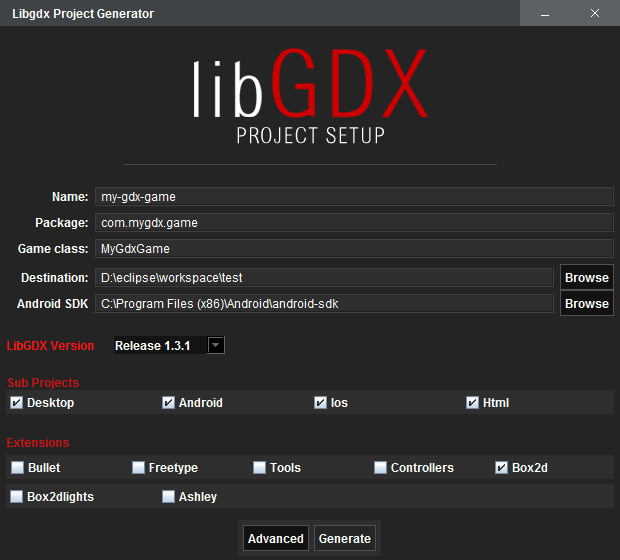This screenshot has height=560, width=620.
Task: Click the Android SDK path field
Action: click(x=324, y=303)
